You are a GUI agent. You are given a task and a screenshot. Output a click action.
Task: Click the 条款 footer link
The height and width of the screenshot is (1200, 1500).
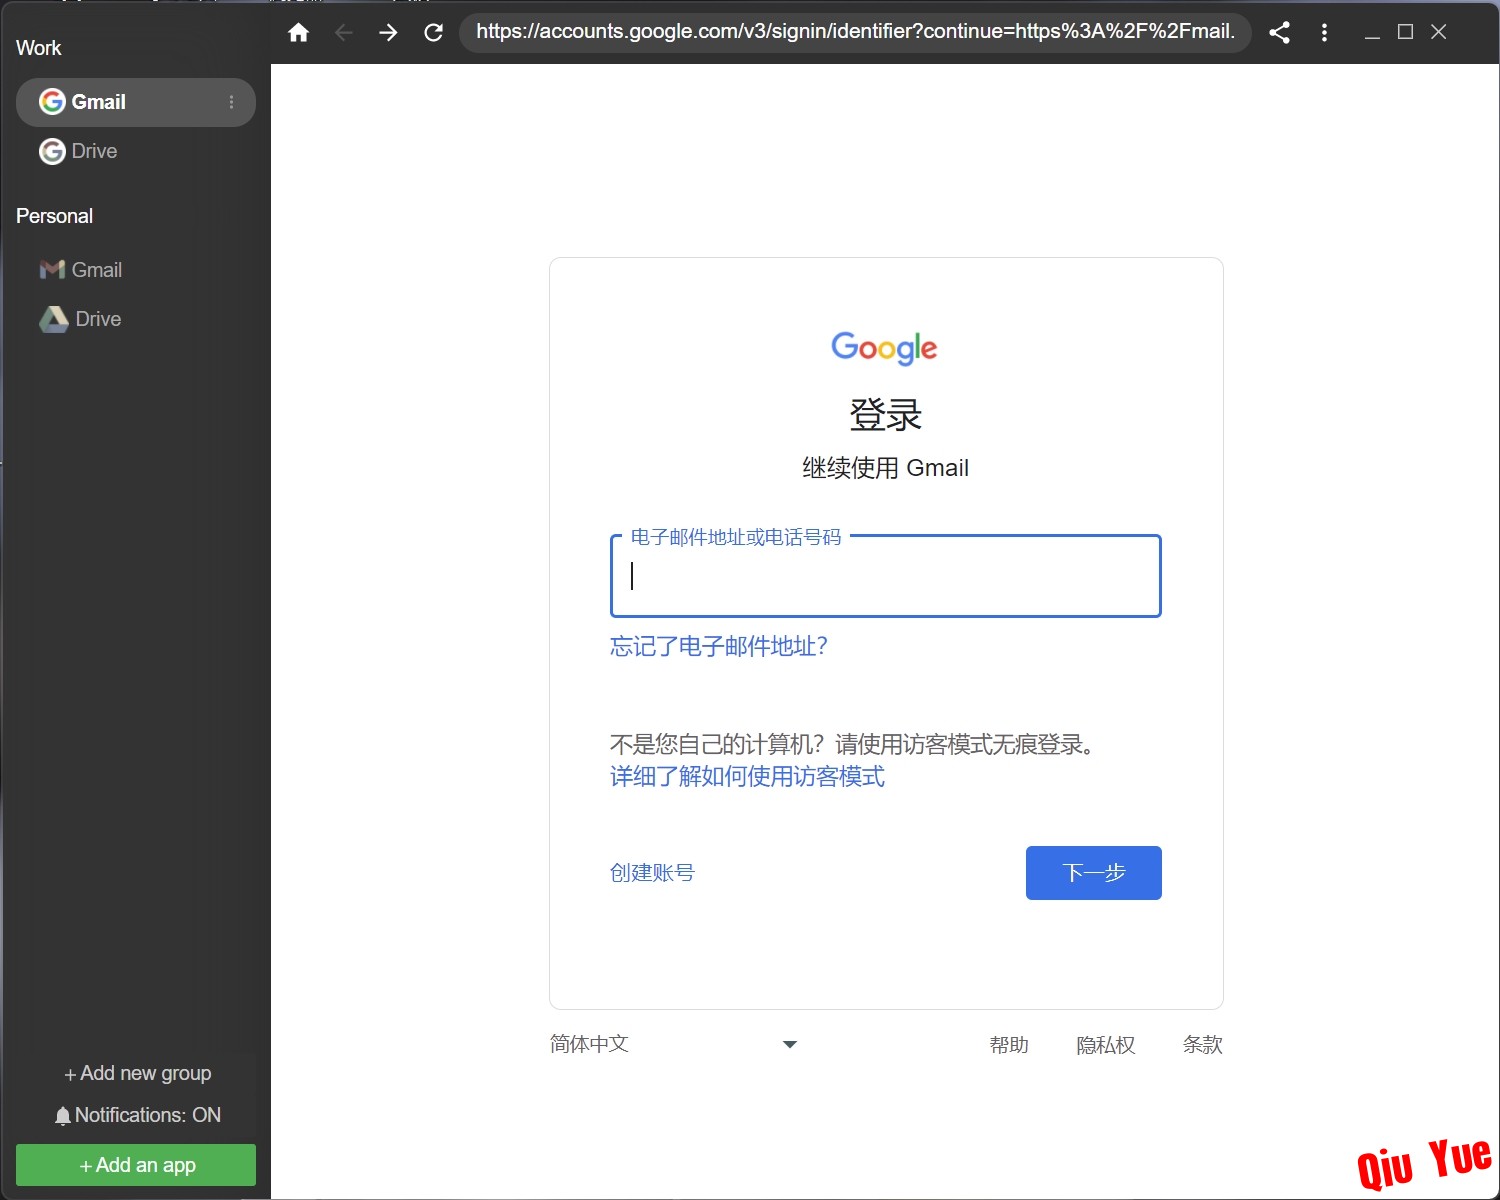[1203, 1045]
